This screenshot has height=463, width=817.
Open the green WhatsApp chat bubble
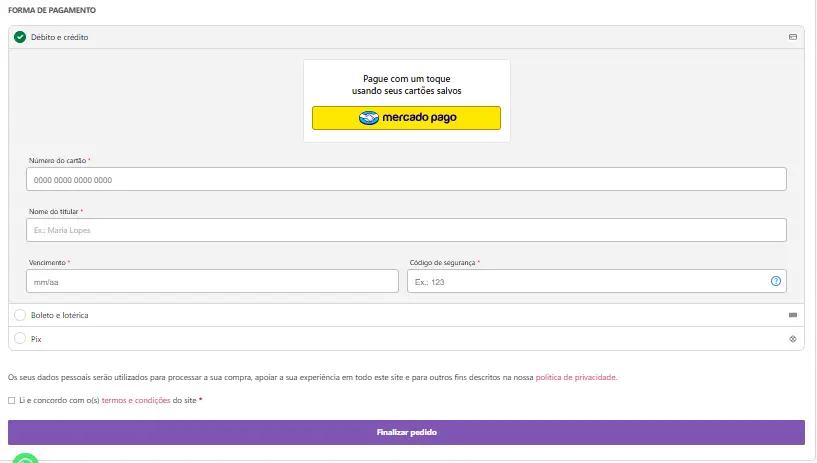point(25,459)
